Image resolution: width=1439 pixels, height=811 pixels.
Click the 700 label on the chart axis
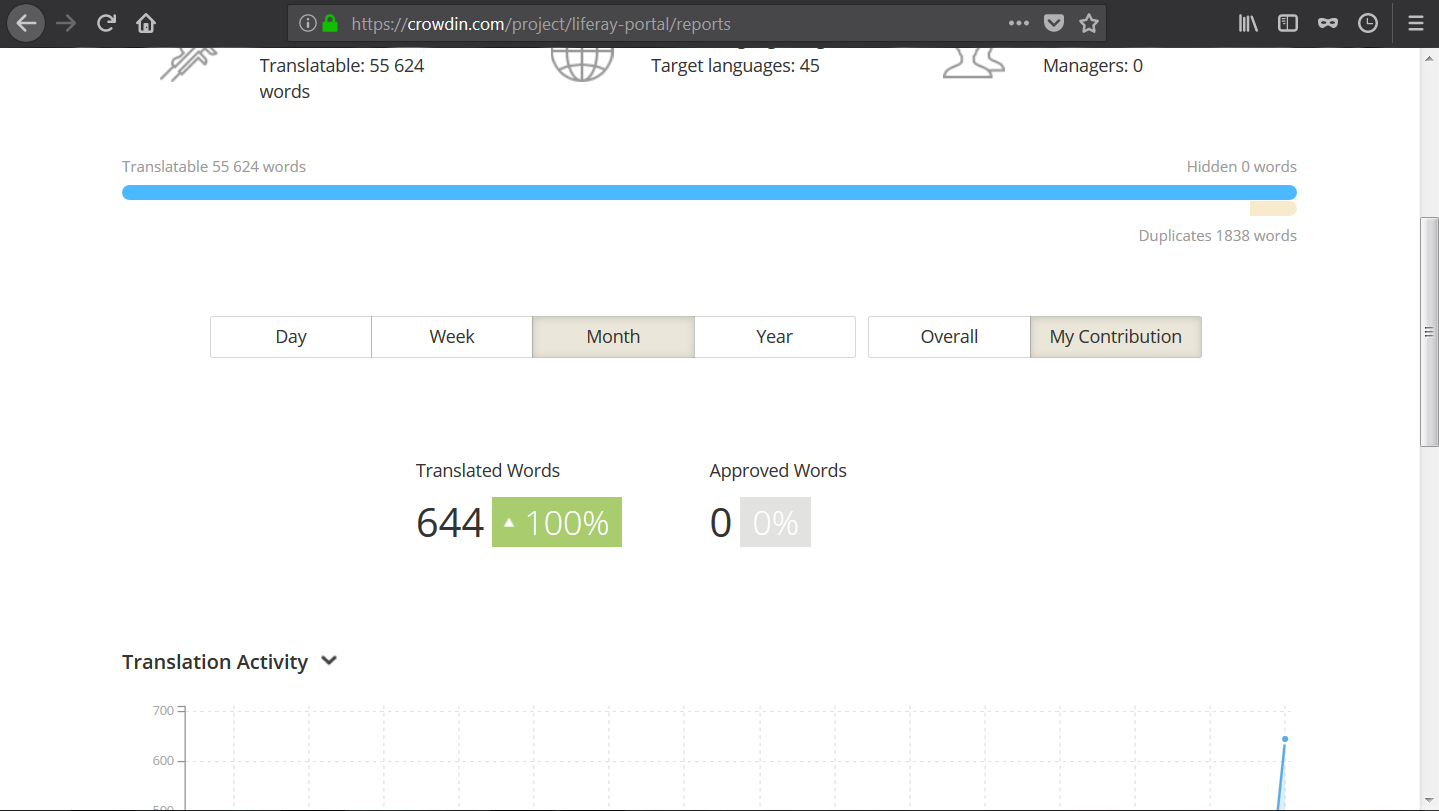(163, 711)
